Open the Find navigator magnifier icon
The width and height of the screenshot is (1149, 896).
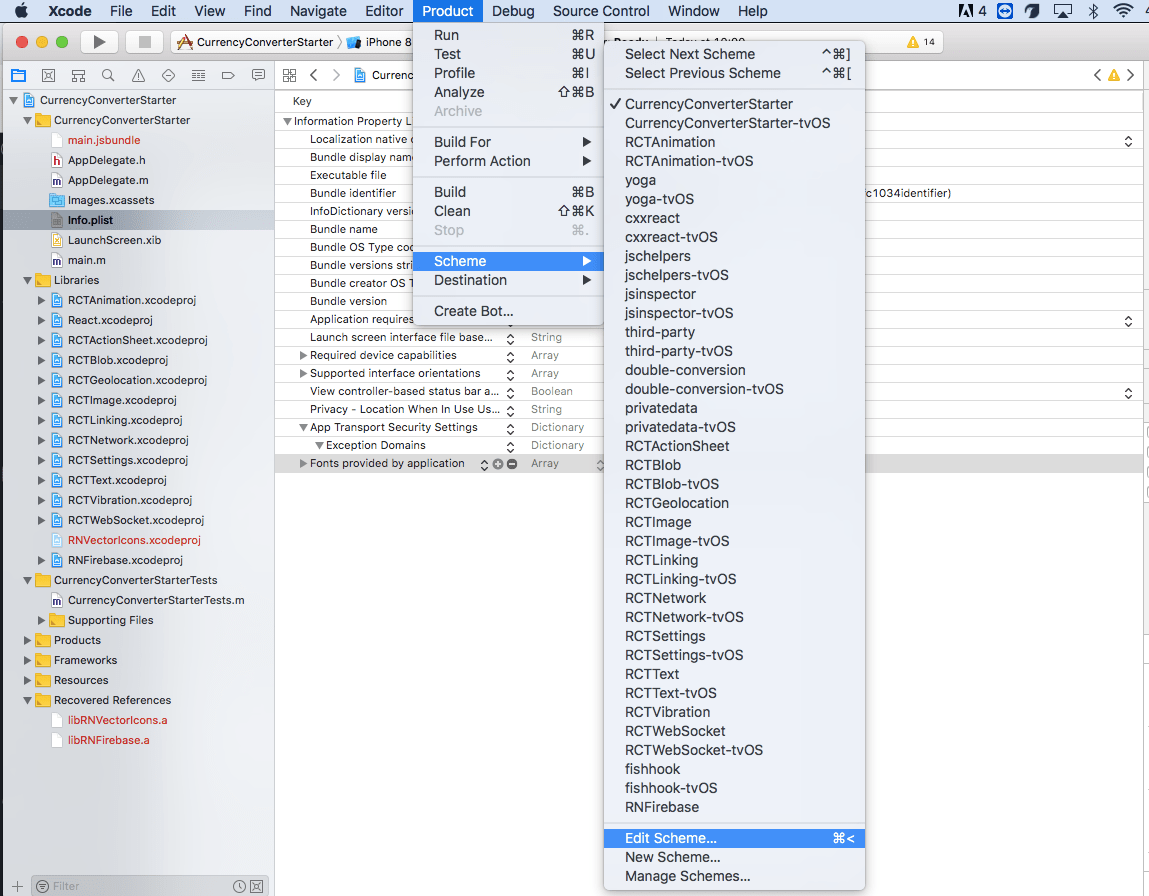(x=108, y=75)
